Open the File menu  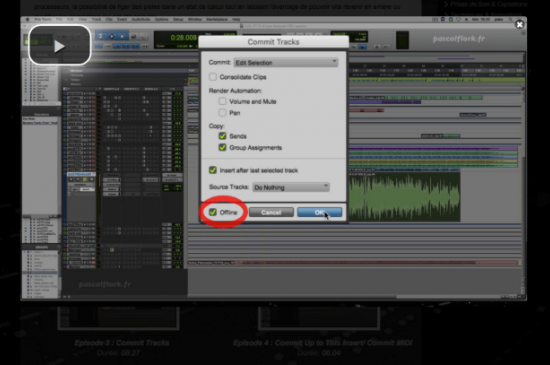(x=59, y=19)
